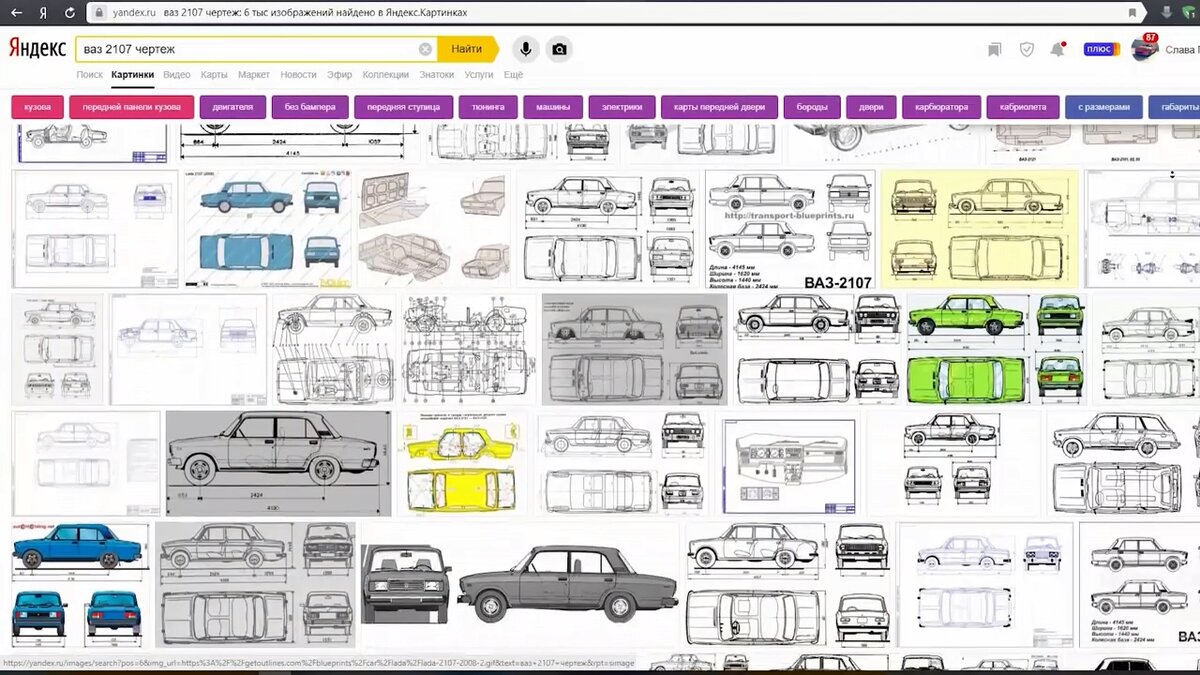Apply the 'карбюратора' filter chip
The image size is (1200, 675).
941,107
